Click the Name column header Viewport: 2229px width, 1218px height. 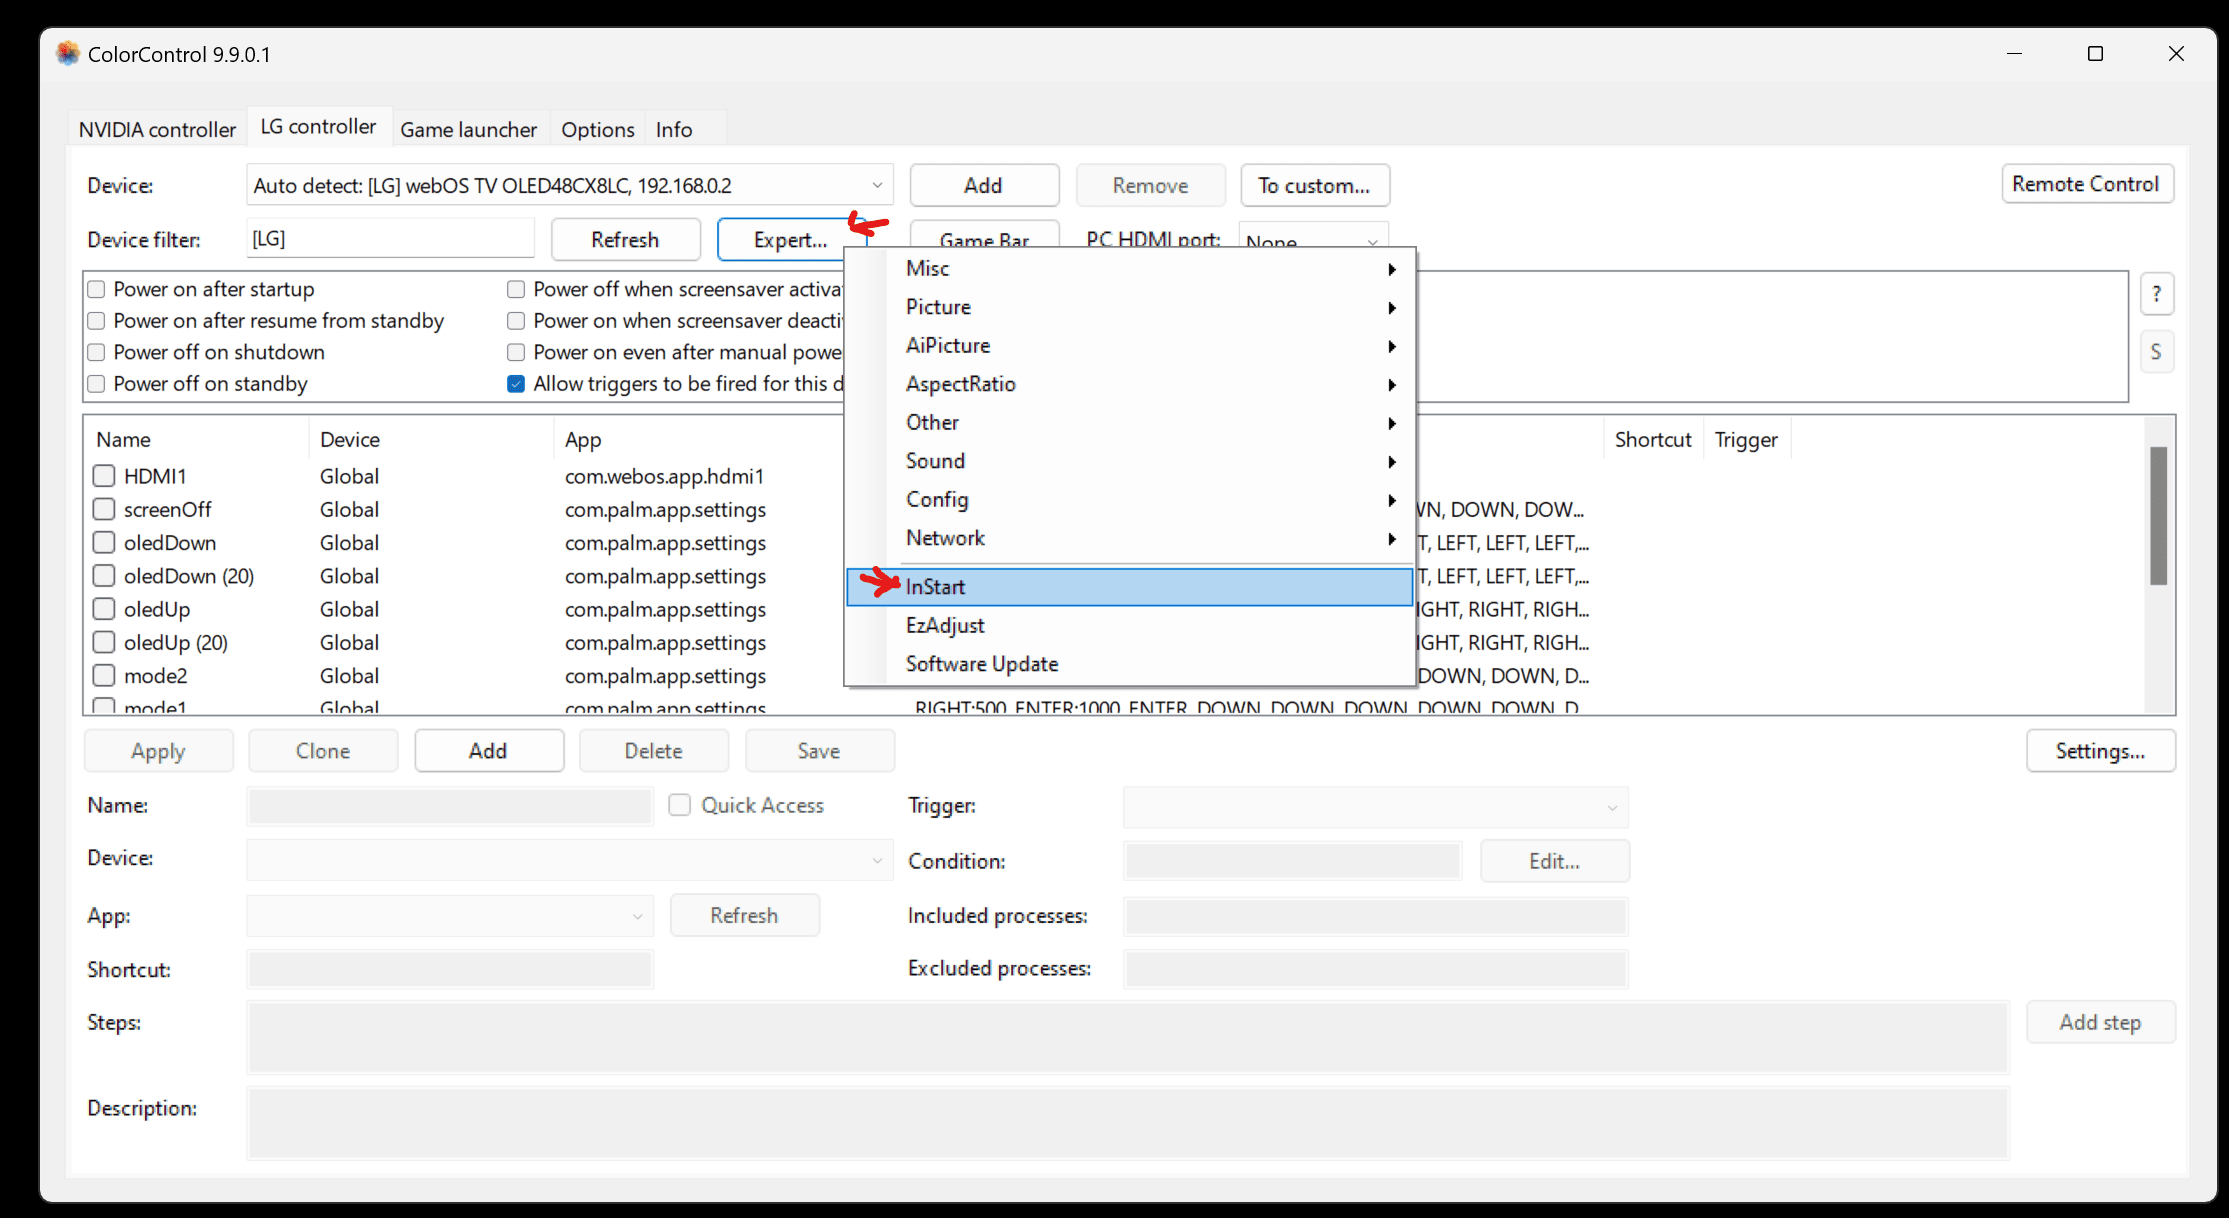click(123, 440)
